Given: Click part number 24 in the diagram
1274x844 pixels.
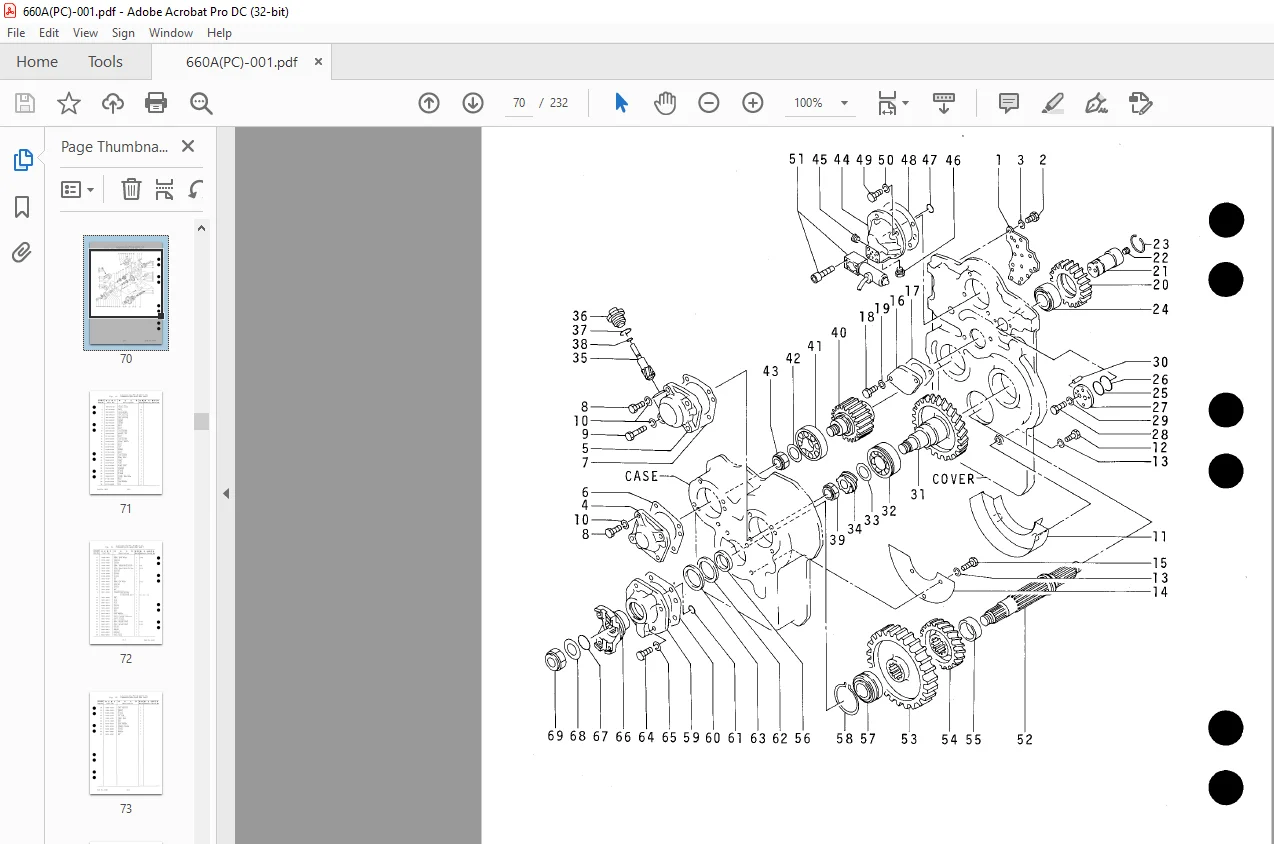Looking at the screenshot, I should 1160,309.
